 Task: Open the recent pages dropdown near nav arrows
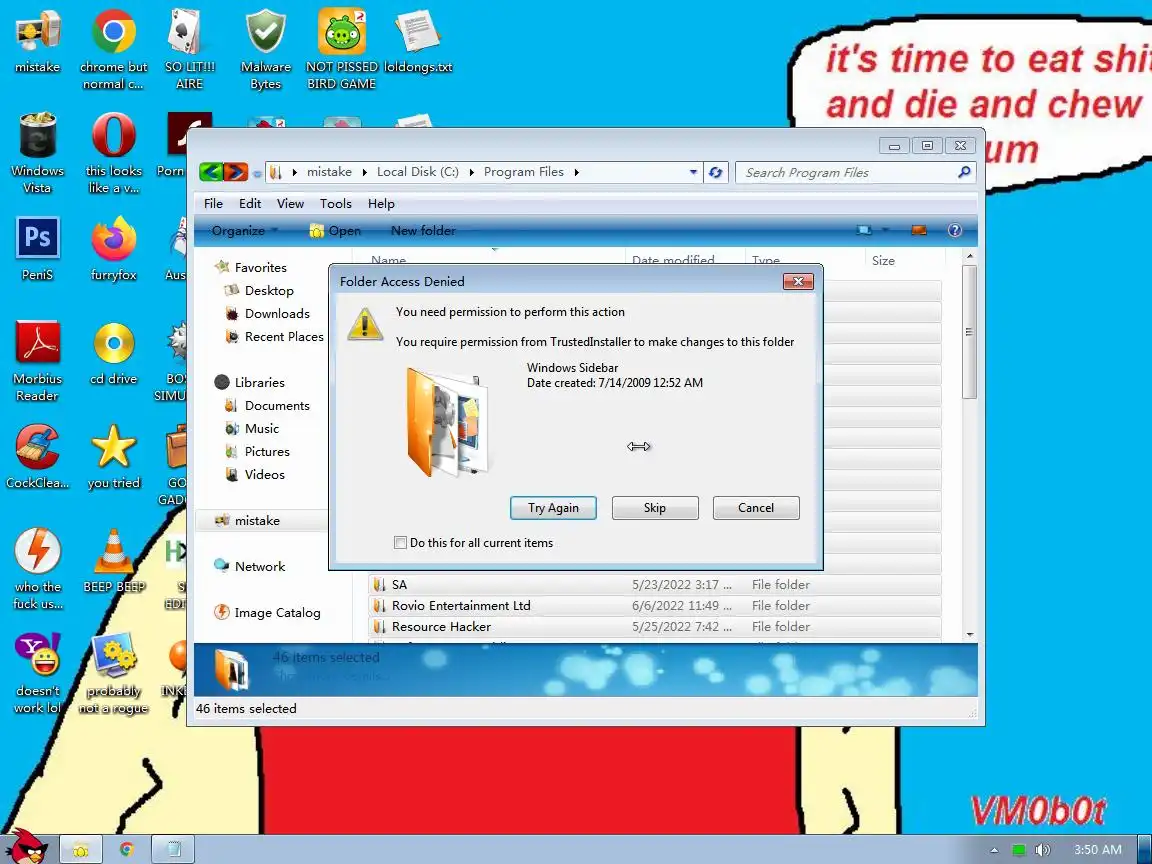pyautogui.click(x=257, y=174)
